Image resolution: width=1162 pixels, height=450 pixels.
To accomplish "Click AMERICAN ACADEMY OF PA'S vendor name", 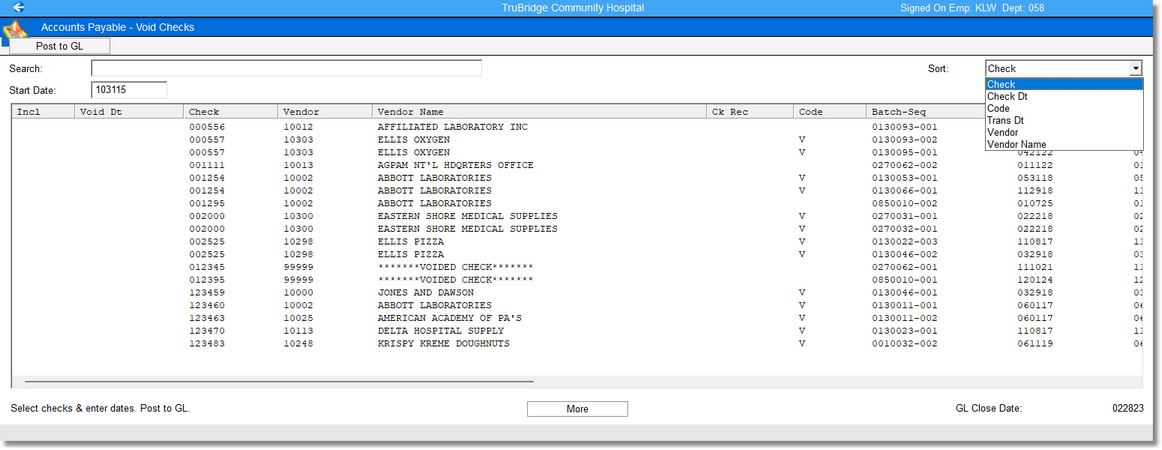I will (449, 318).
